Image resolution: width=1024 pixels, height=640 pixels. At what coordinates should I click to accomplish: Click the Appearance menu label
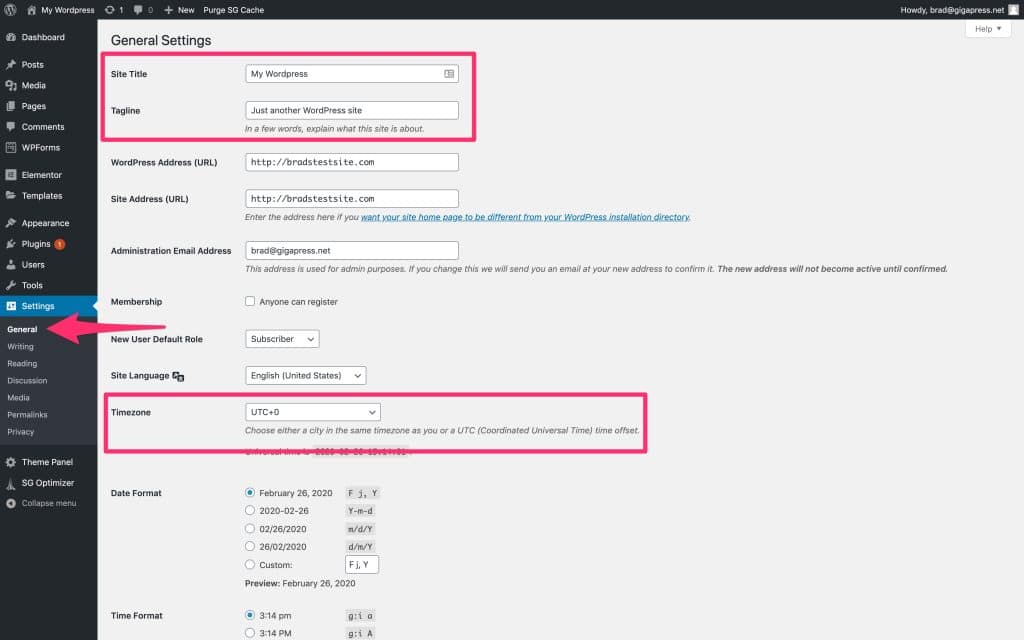[45, 223]
